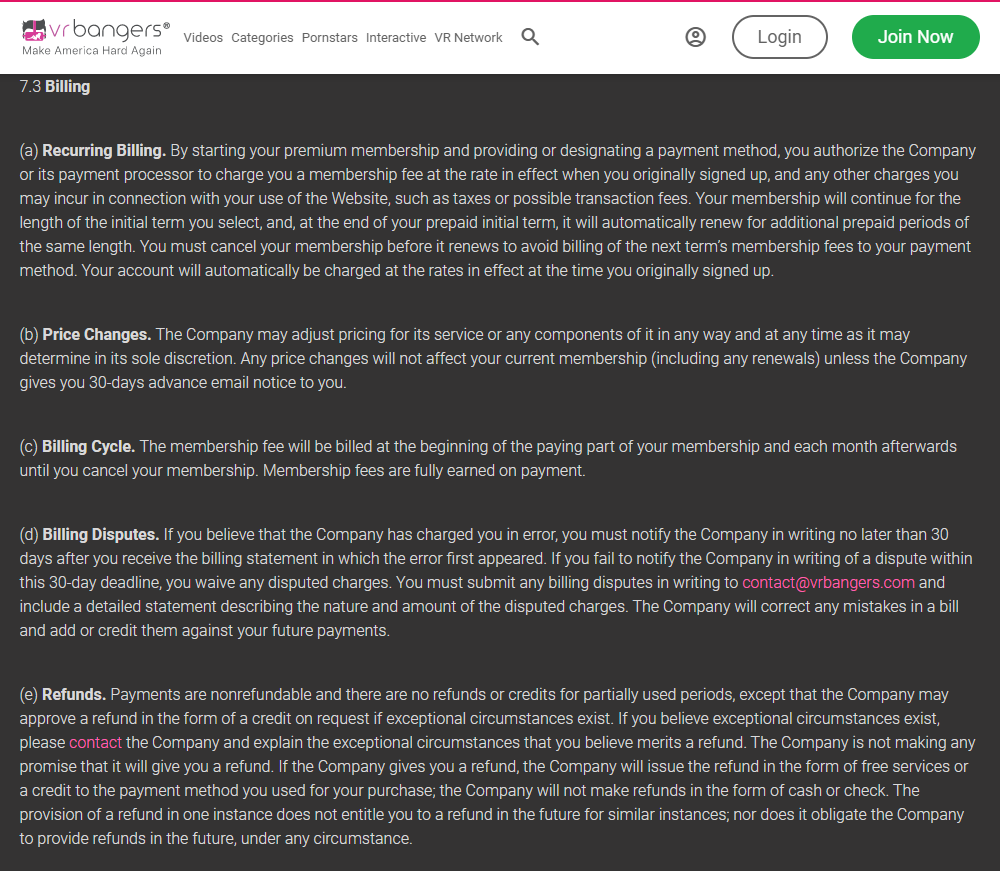Screen dimensions: 1000x871
Task: Open the Categories menu item
Action: coord(262,38)
